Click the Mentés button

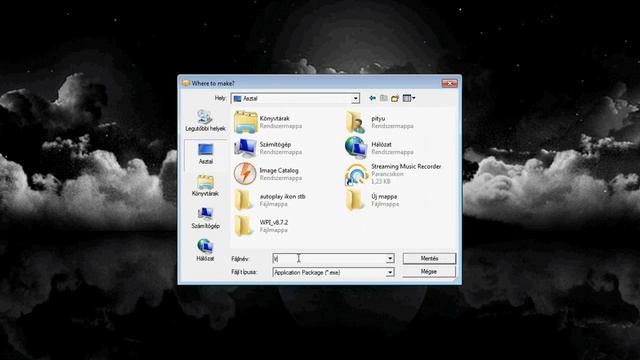[x=429, y=258]
